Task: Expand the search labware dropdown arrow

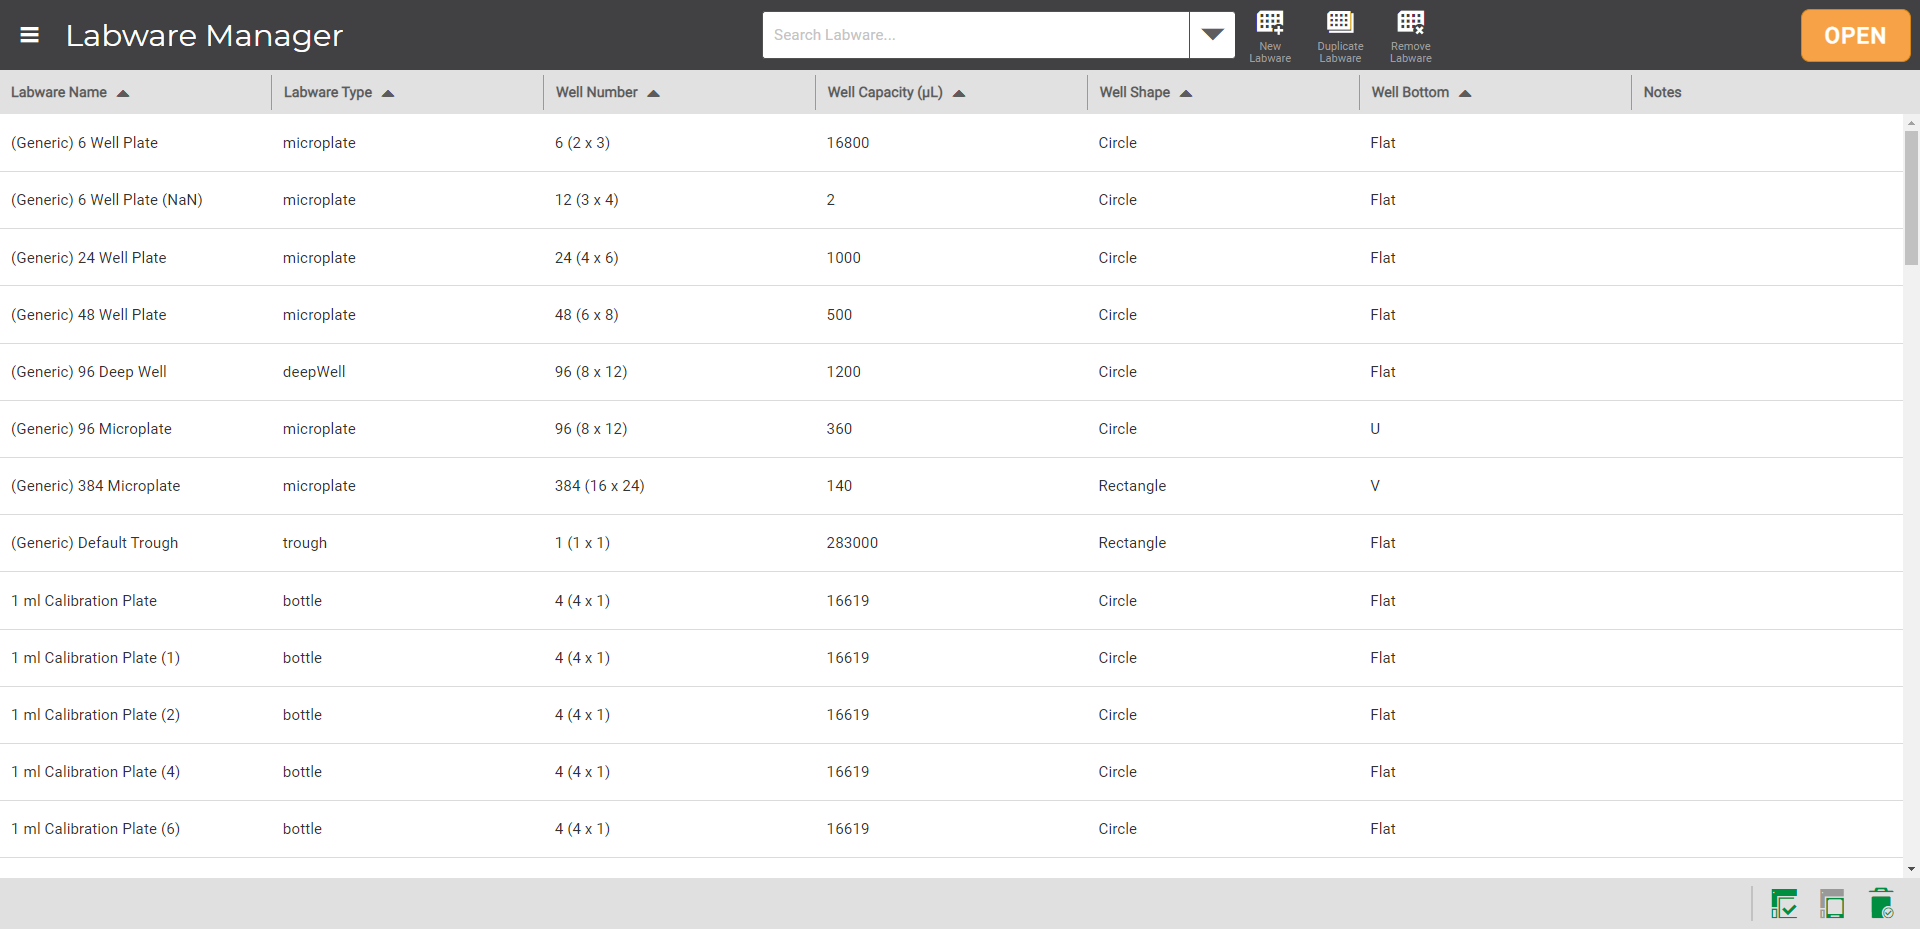Action: [1212, 35]
